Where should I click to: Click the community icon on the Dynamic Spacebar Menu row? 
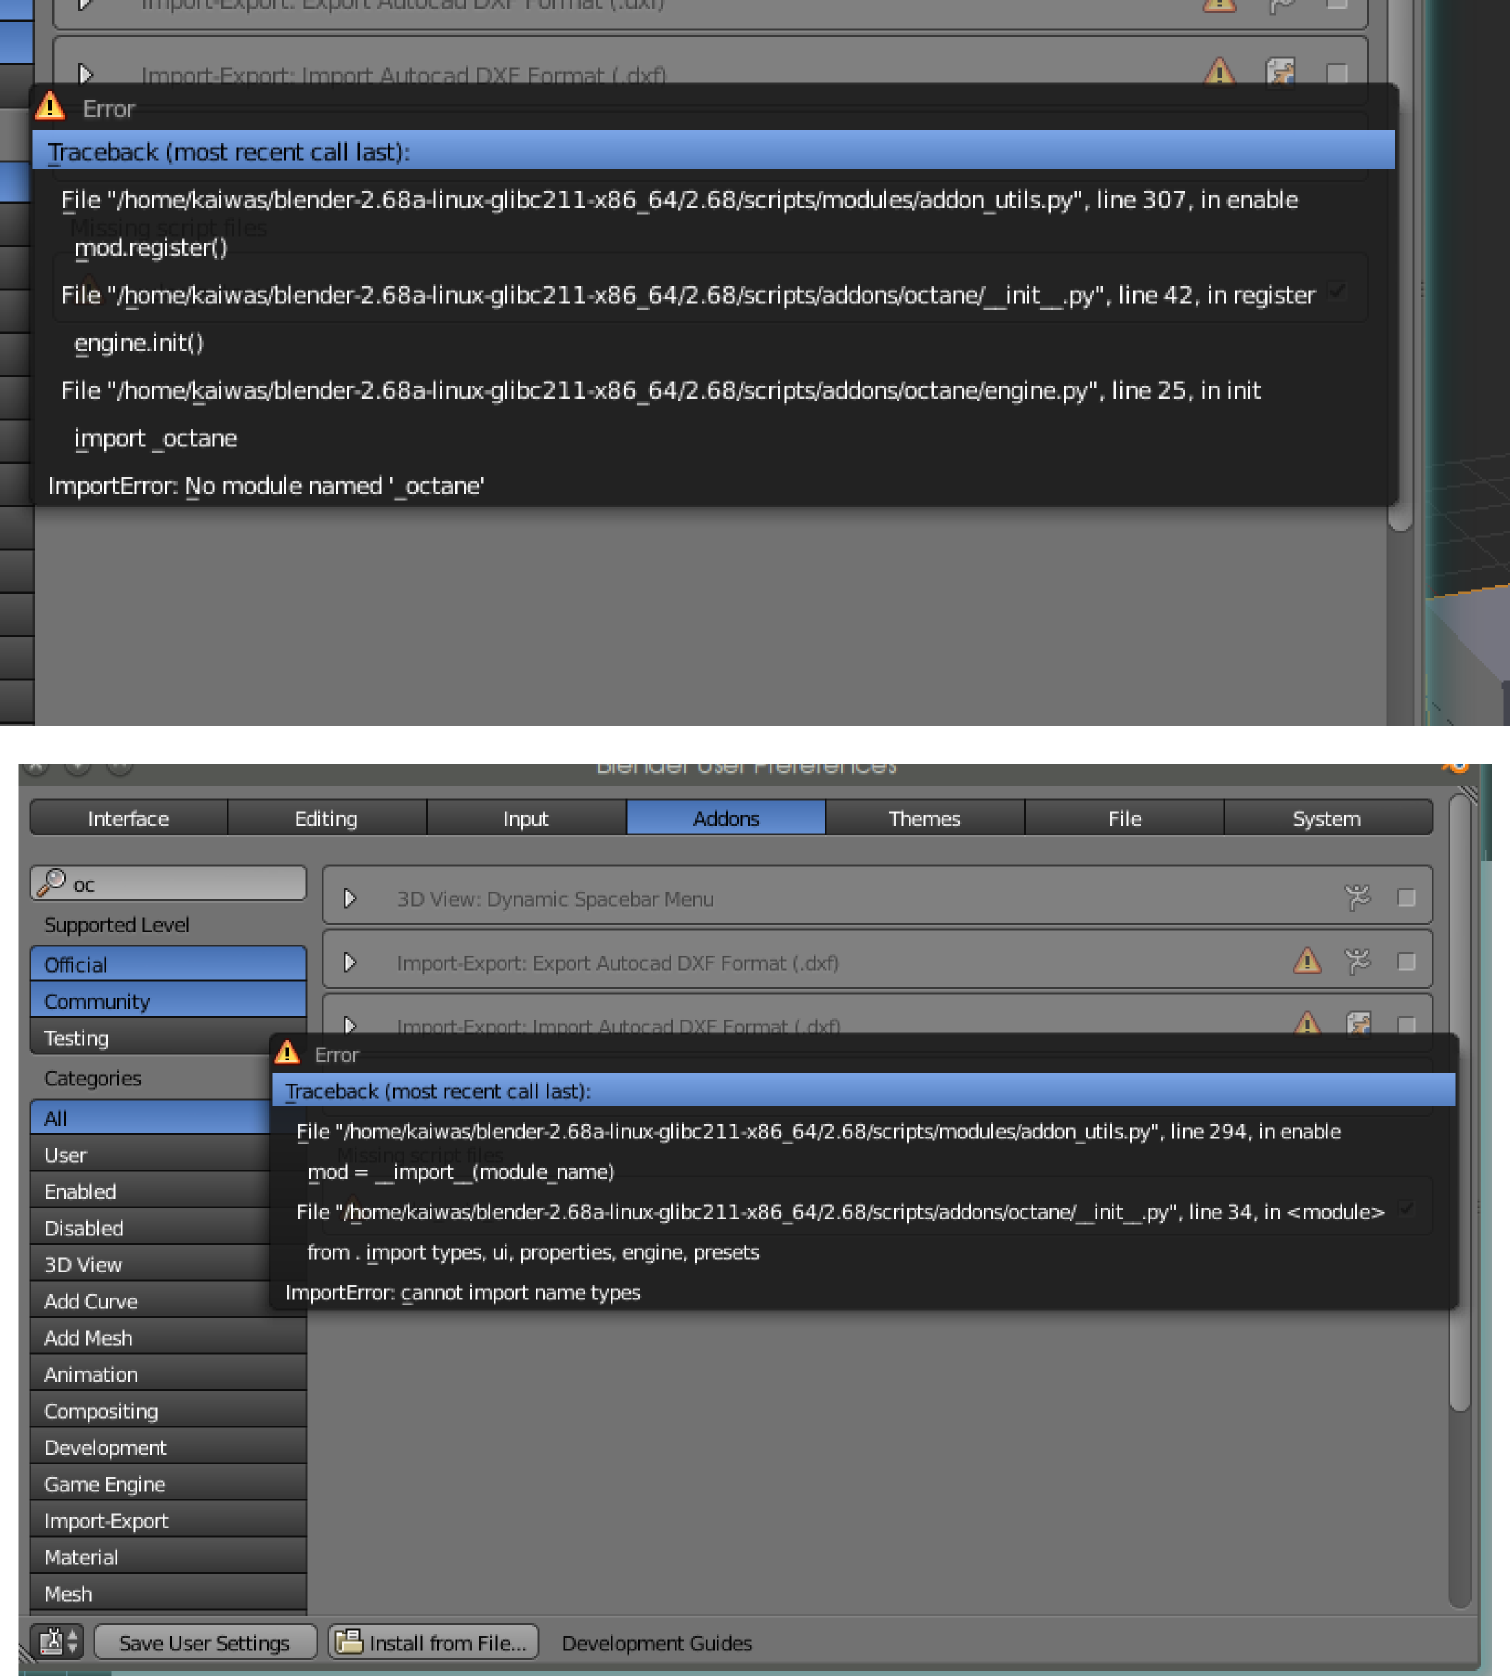pos(1357,898)
